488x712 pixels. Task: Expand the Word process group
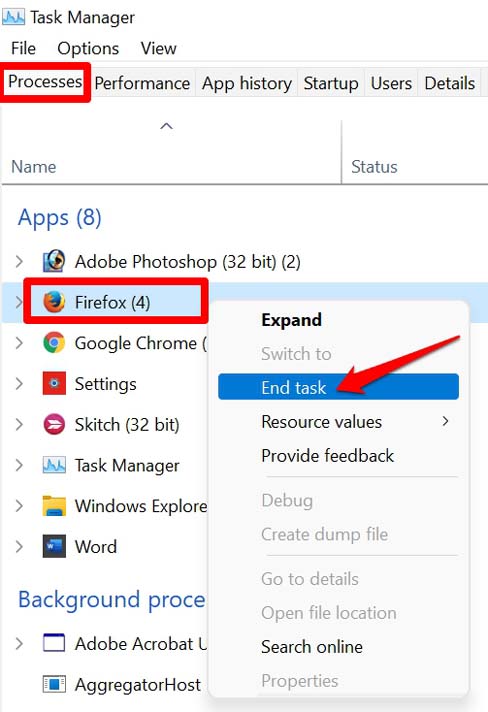[x=19, y=546]
